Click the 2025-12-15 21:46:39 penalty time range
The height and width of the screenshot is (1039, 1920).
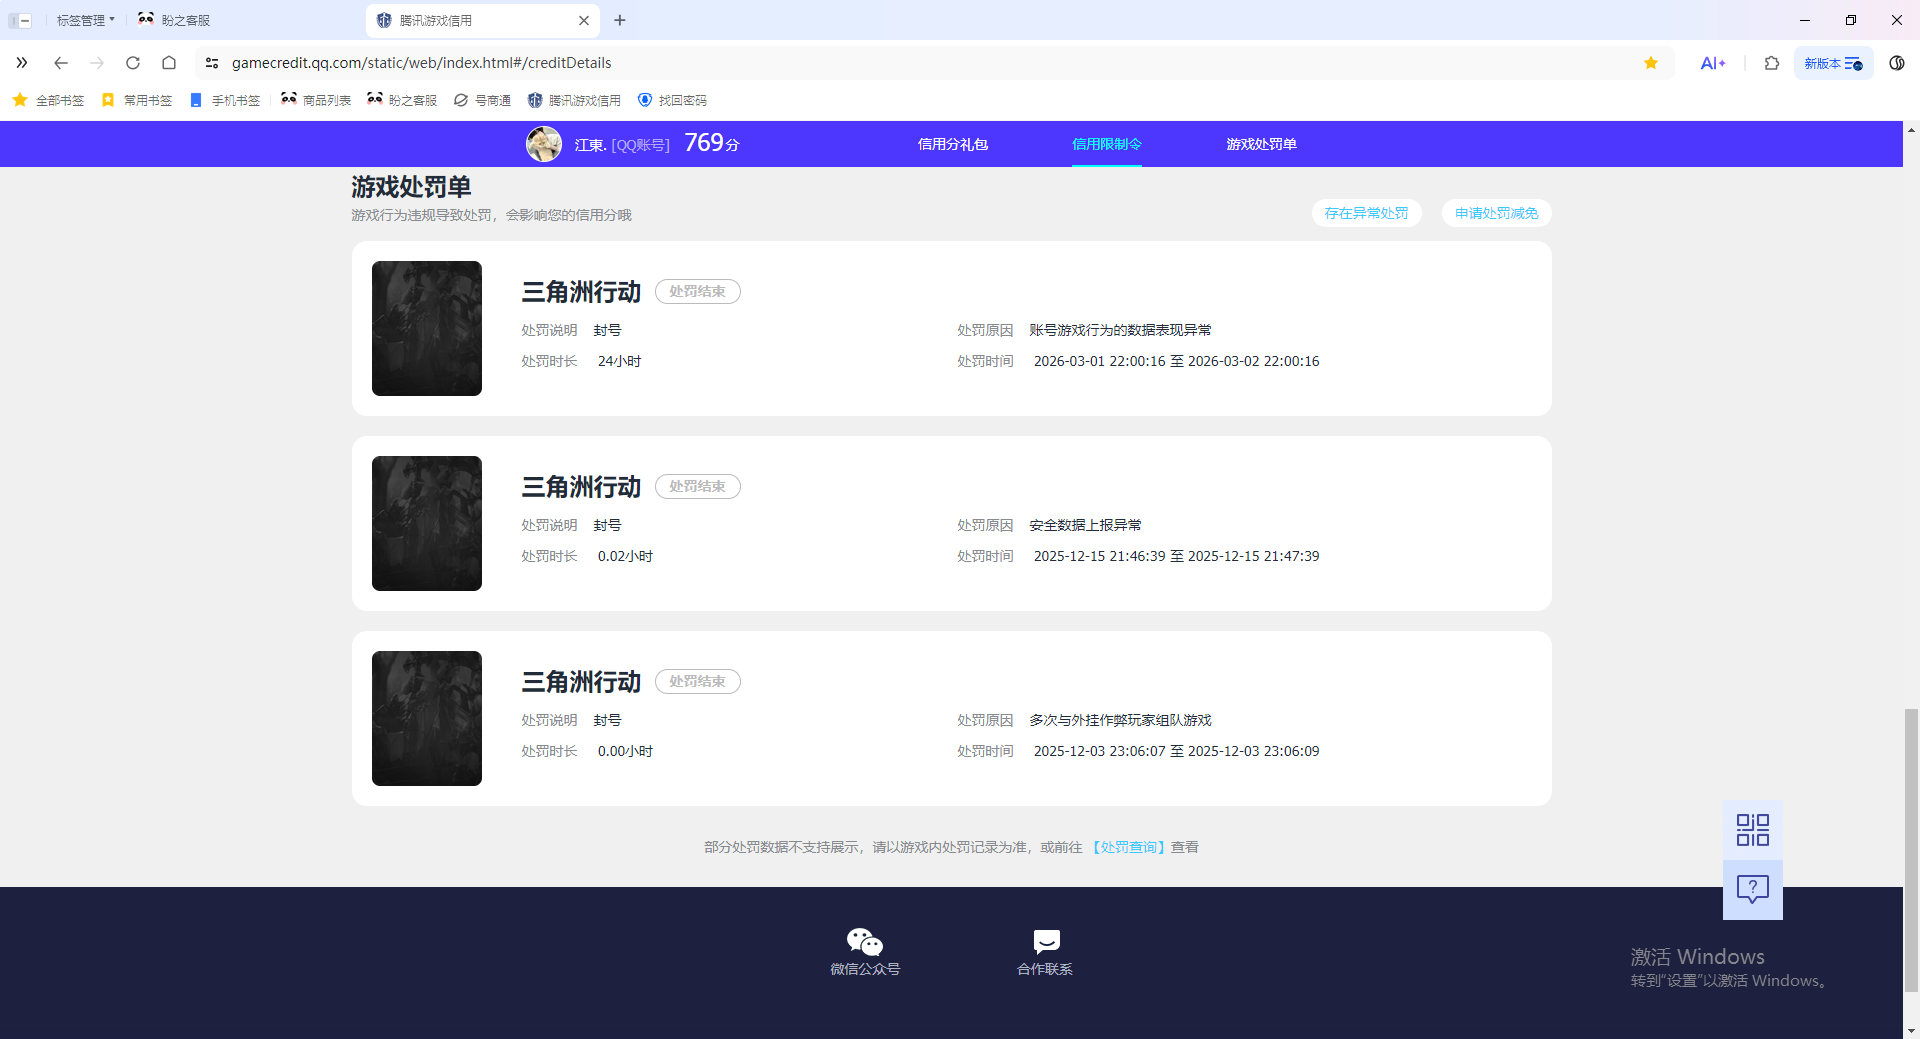click(1177, 556)
